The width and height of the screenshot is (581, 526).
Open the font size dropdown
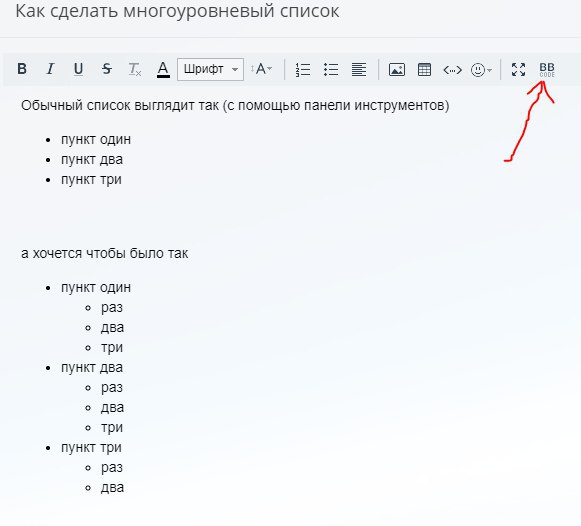point(261,69)
